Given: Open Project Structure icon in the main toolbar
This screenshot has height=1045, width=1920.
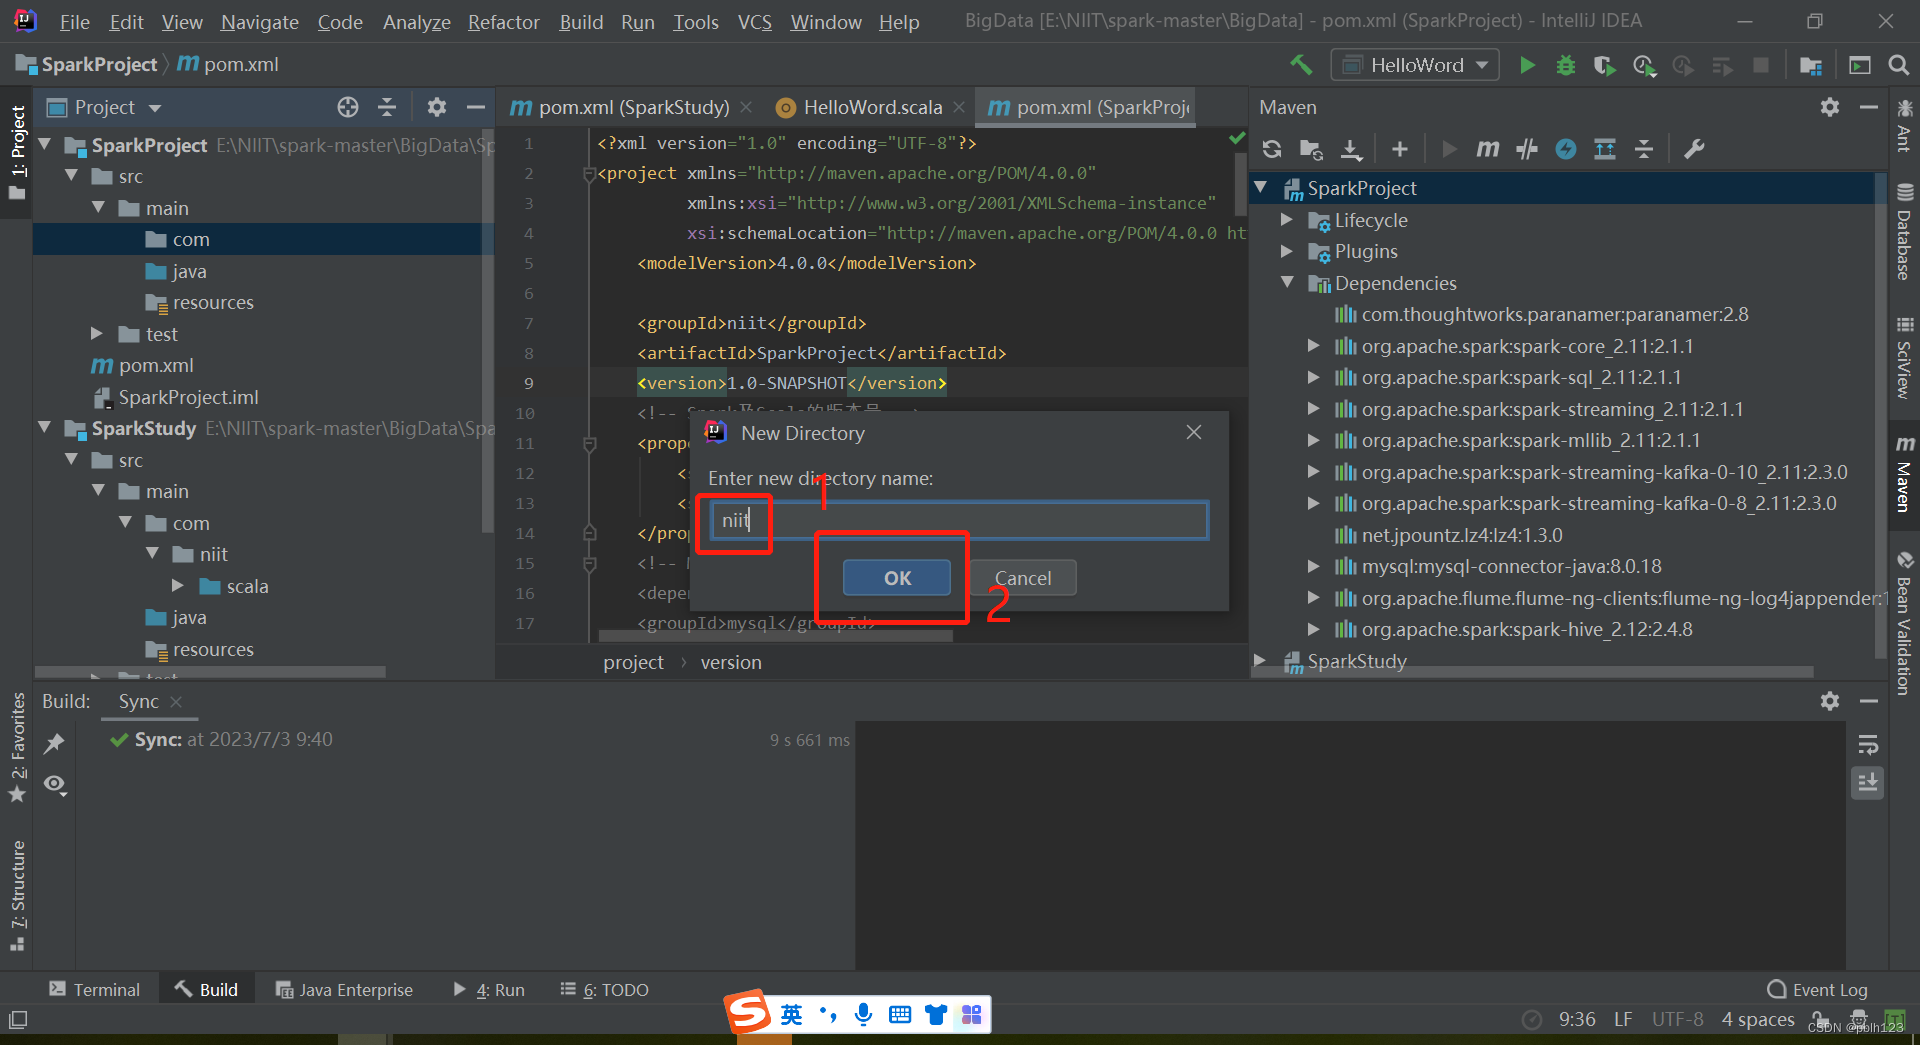Looking at the screenshot, I should 1810,65.
